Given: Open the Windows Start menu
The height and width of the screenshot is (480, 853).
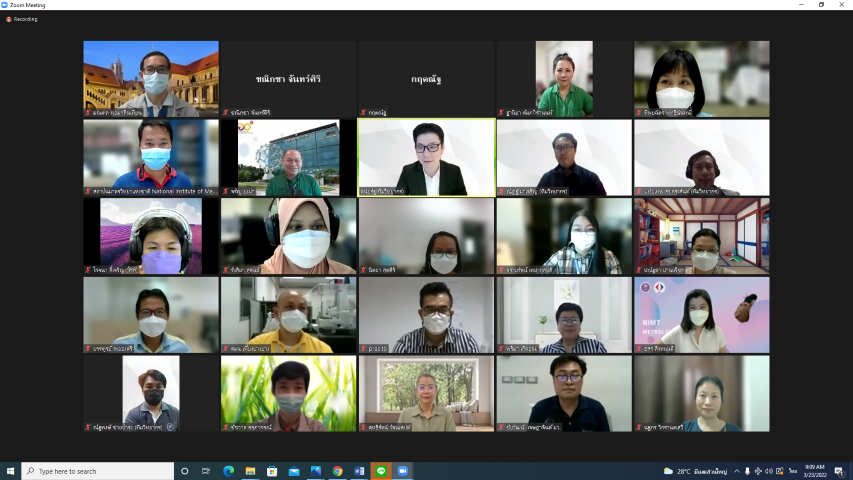Looking at the screenshot, I should (x=10, y=471).
